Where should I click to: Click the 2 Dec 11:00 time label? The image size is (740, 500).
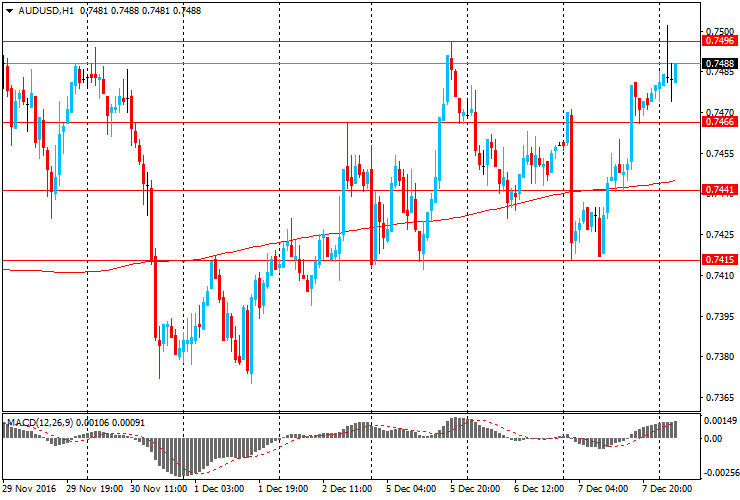click(346, 490)
